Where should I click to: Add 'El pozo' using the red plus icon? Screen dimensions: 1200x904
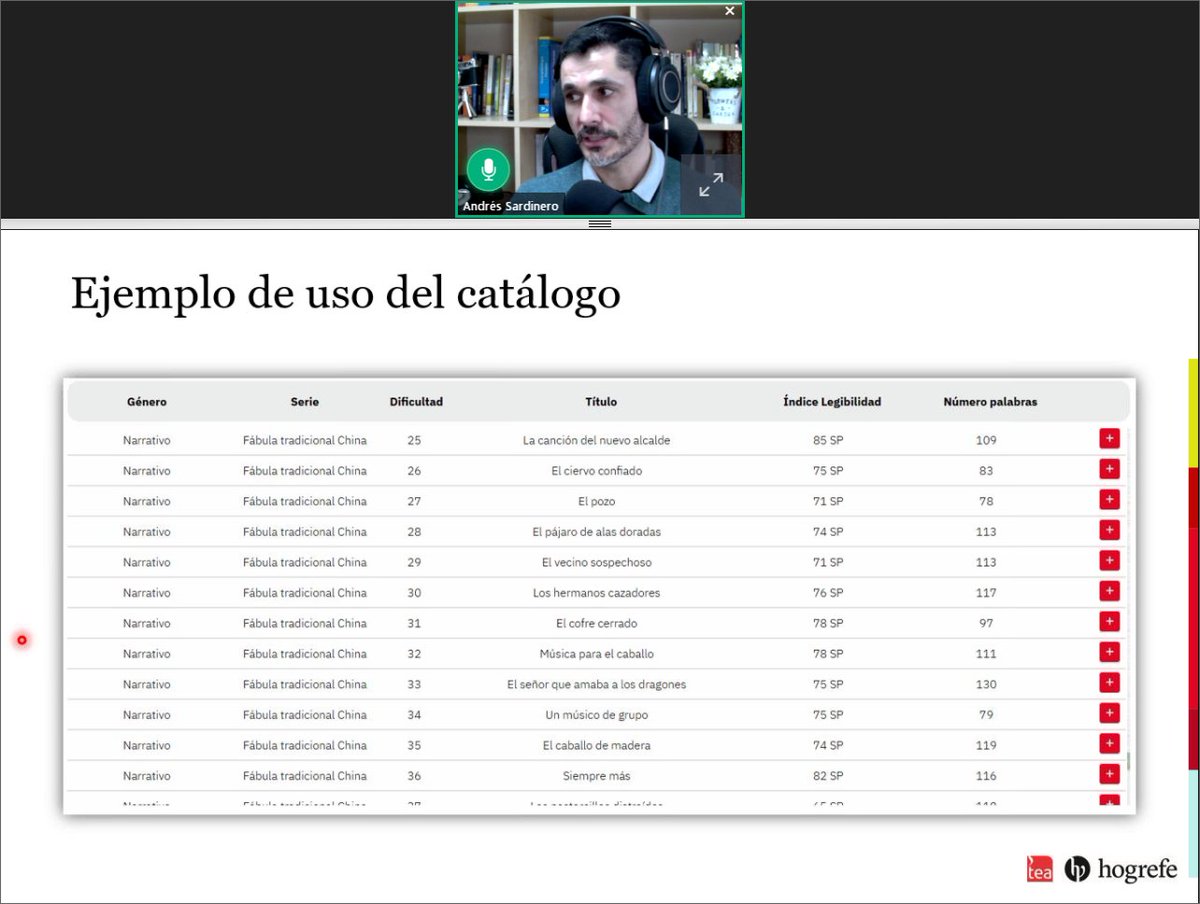[x=1109, y=500]
